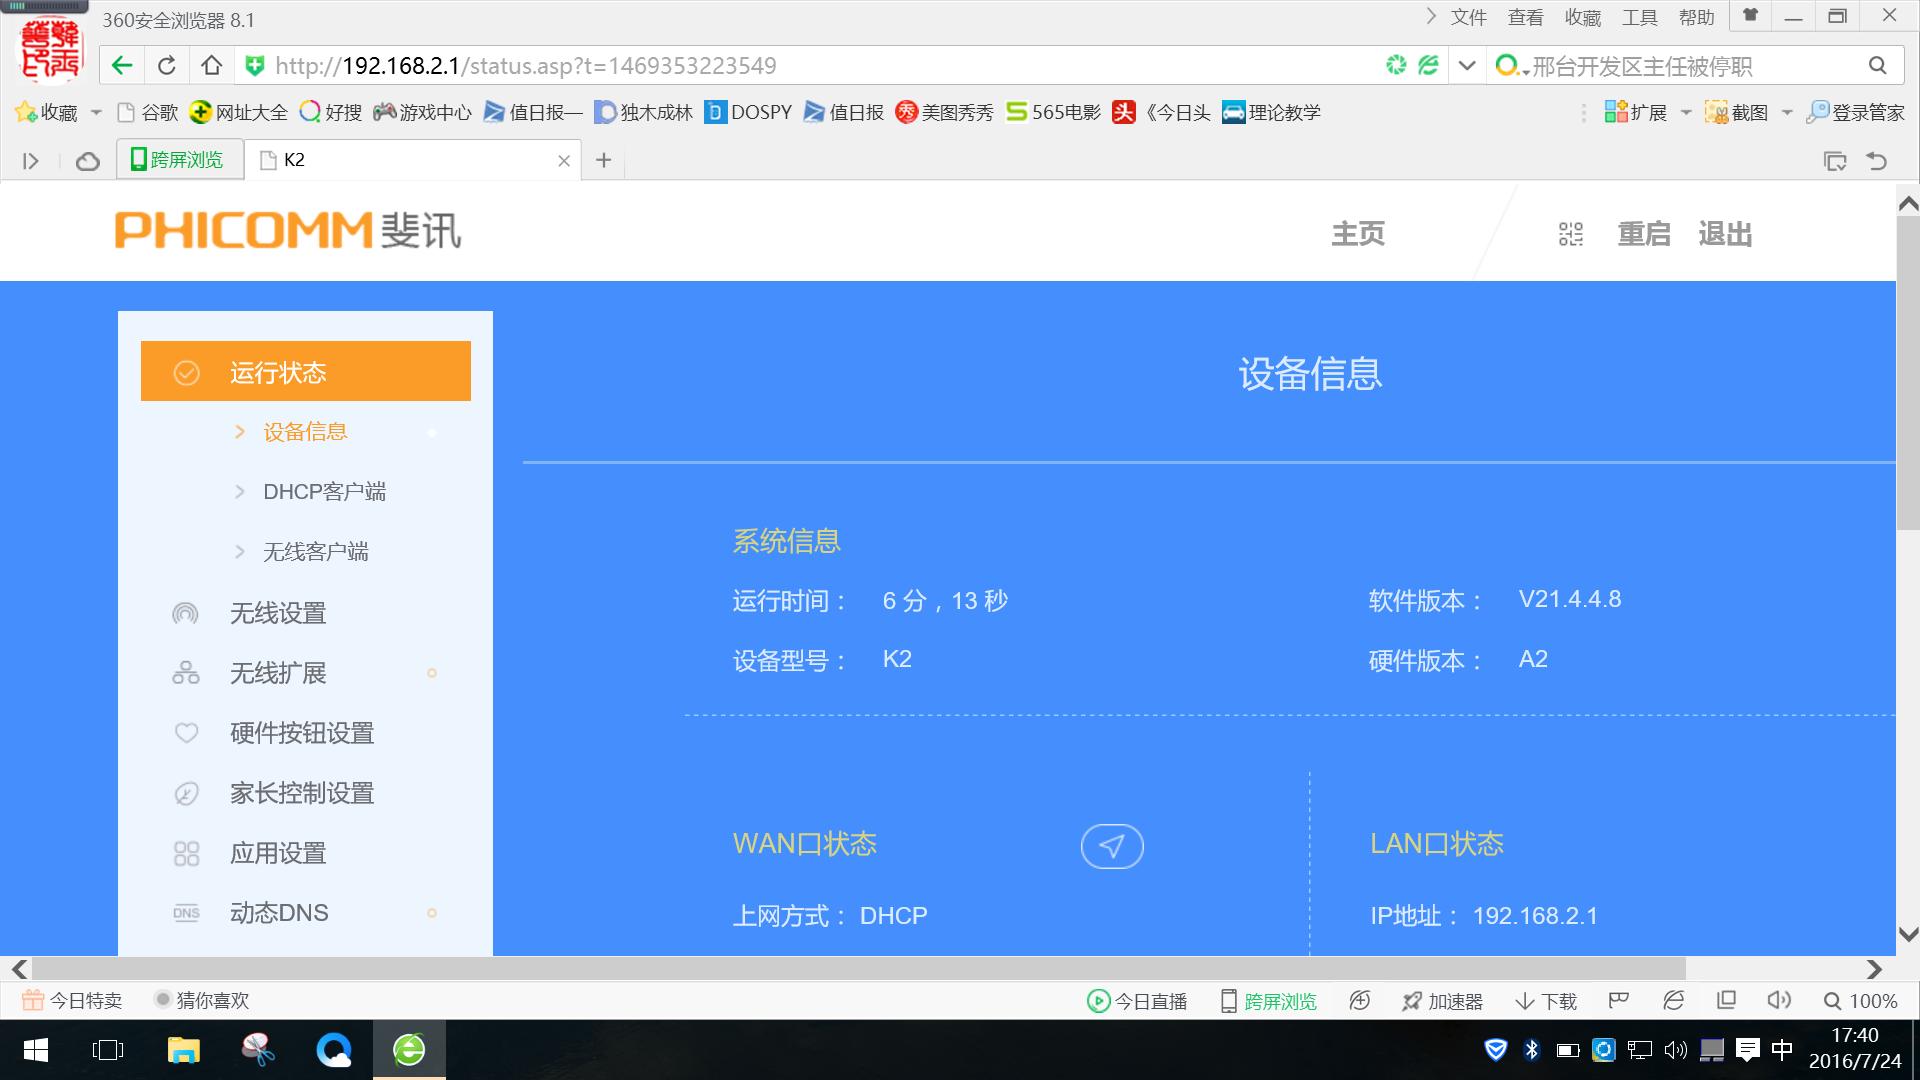This screenshot has width=1920, height=1080.
Task: Open the address bar history dropdown
Action: coord(1465,64)
